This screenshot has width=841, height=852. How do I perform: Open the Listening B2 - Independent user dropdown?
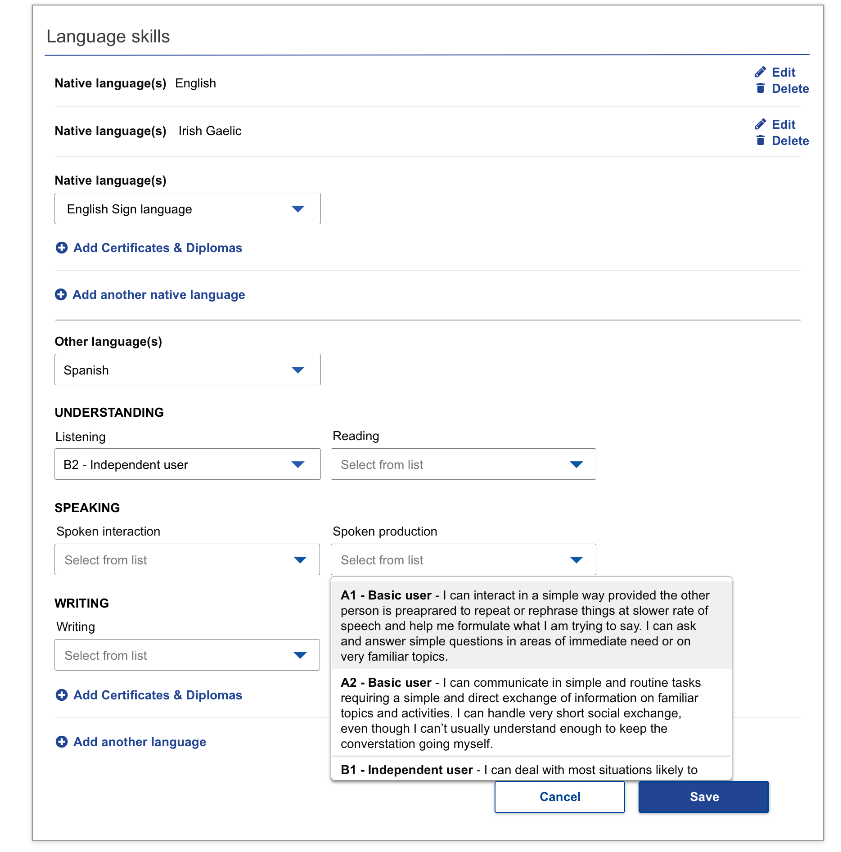click(x=187, y=464)
